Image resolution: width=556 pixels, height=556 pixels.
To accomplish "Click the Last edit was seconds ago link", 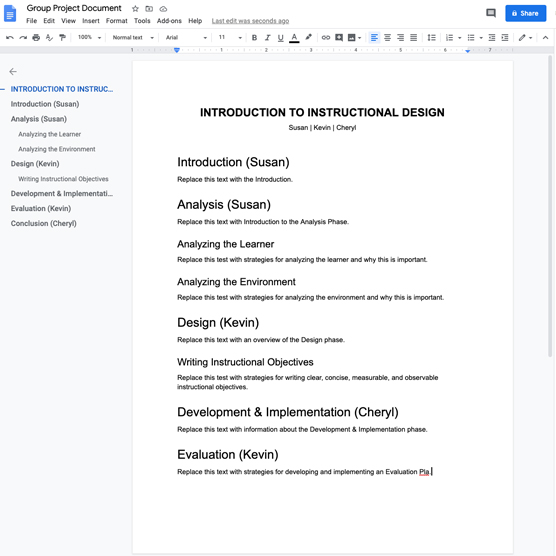I will 250,21.
